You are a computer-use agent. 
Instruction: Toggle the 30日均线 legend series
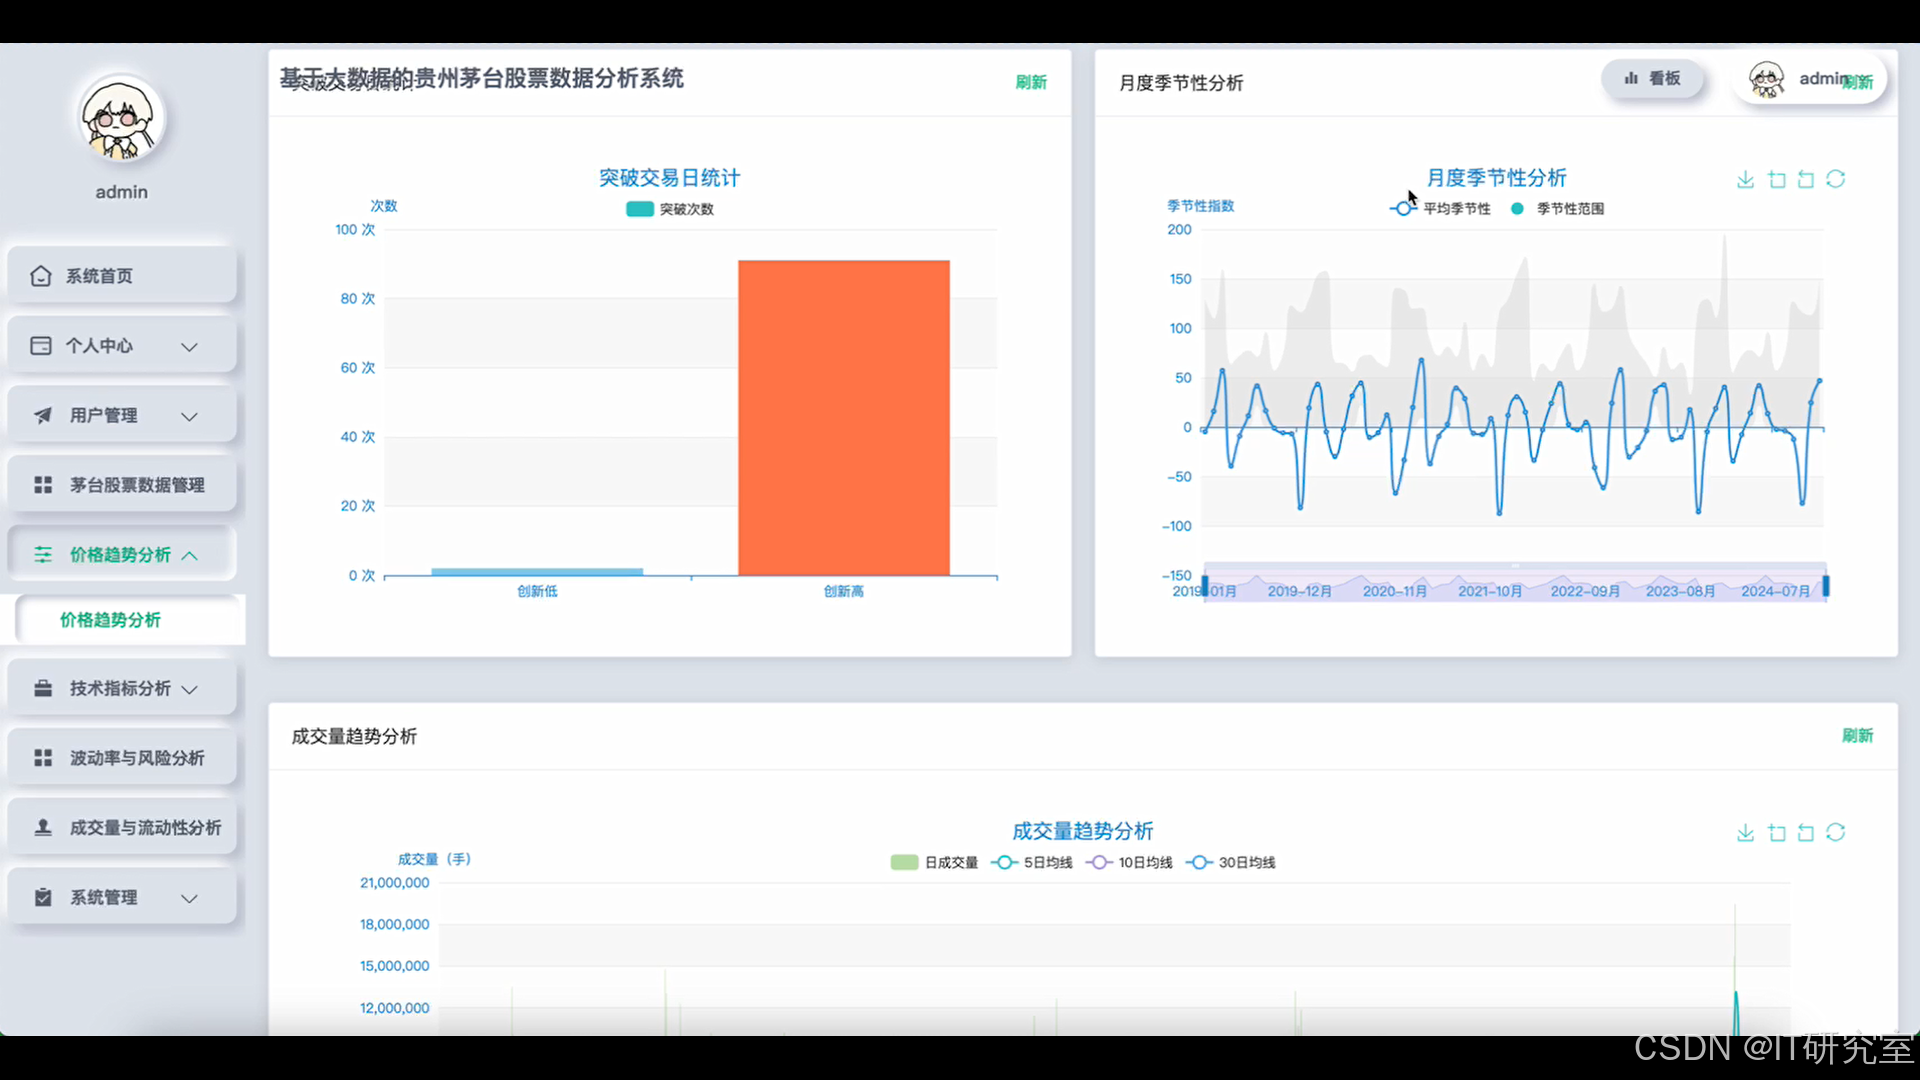point(1231,862)
